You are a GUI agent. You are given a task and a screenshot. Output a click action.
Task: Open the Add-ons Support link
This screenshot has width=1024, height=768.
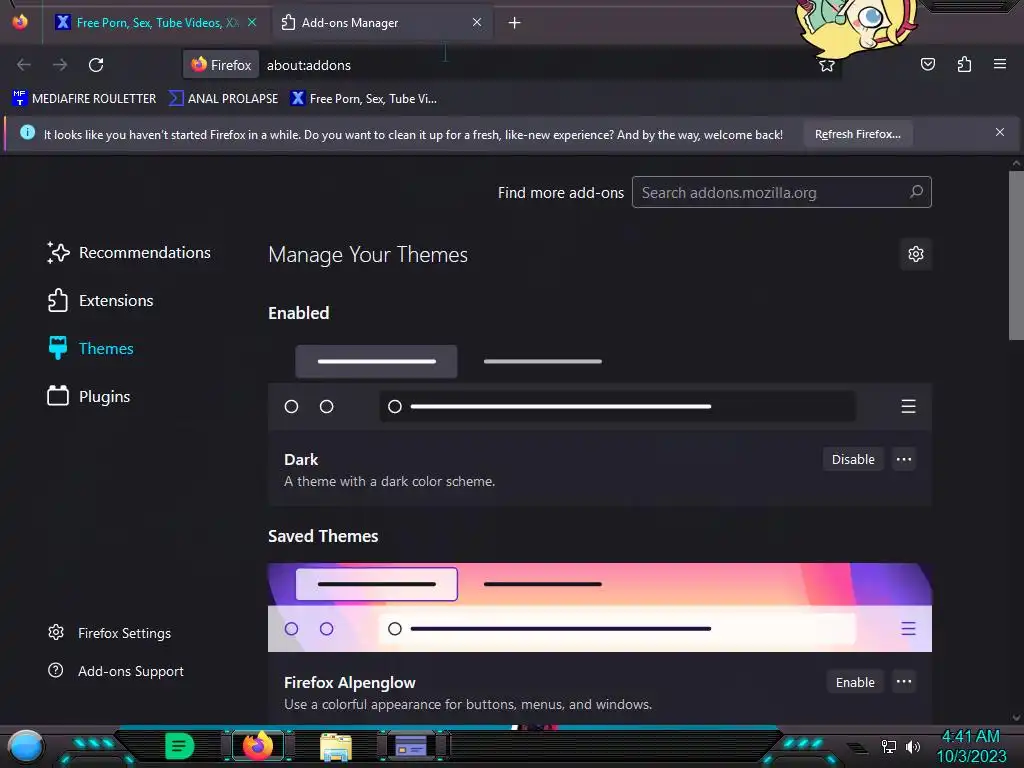(x=116, y=671)
